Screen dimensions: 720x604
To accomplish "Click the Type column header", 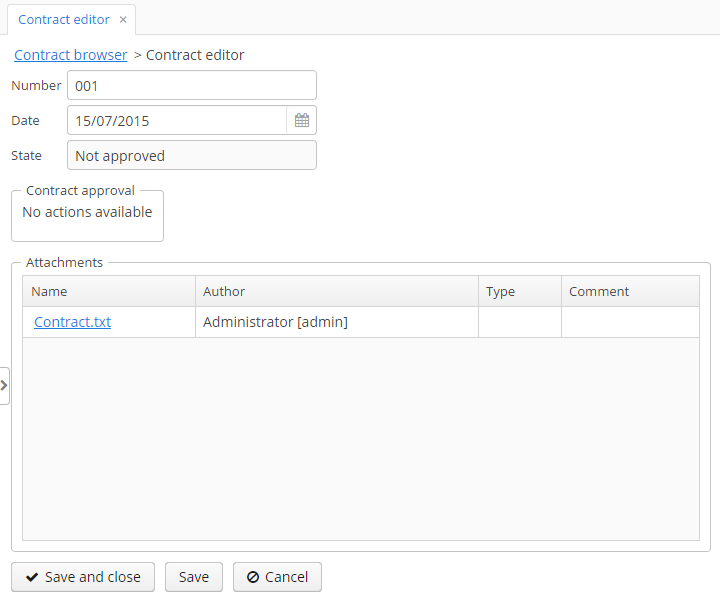I will click(519, 292).
